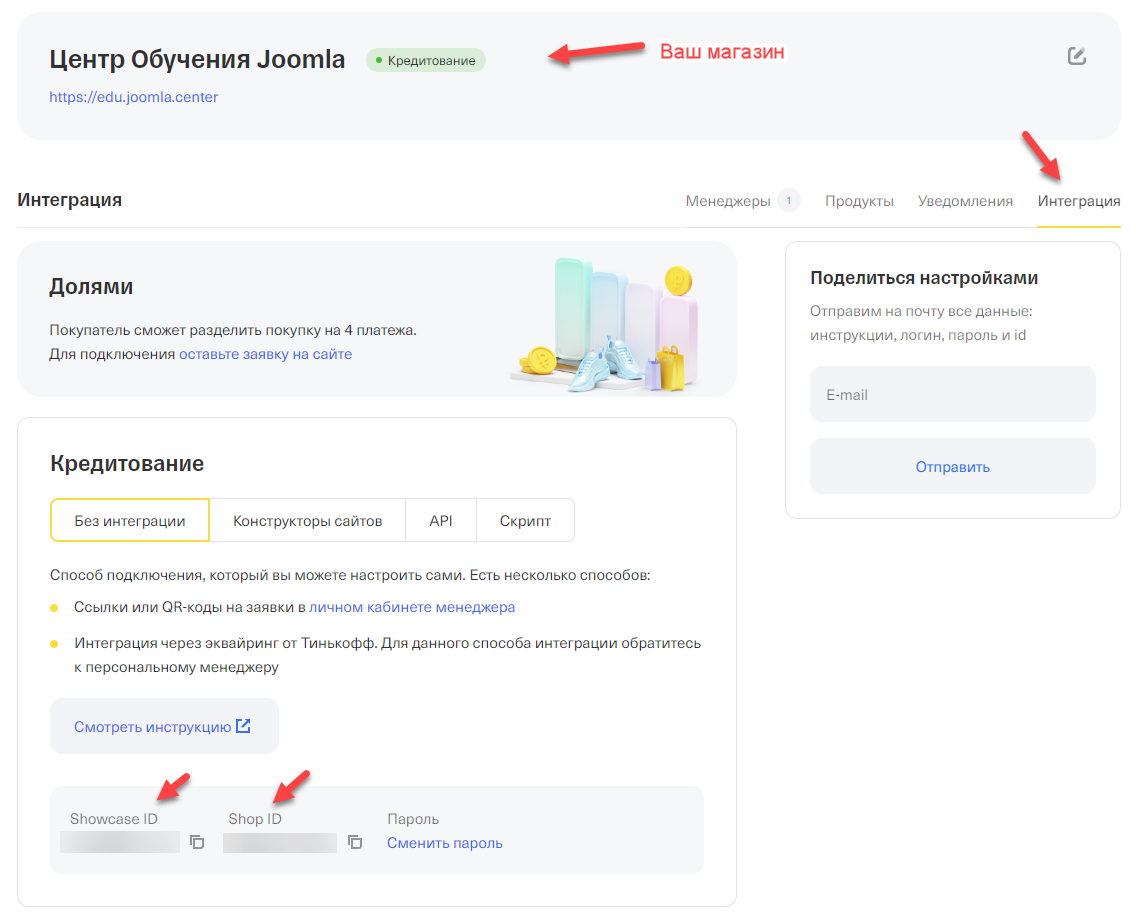Click the Центр Обучения Joomla store title
Screen dimensions: 1136x917
[x=197, y=59]
